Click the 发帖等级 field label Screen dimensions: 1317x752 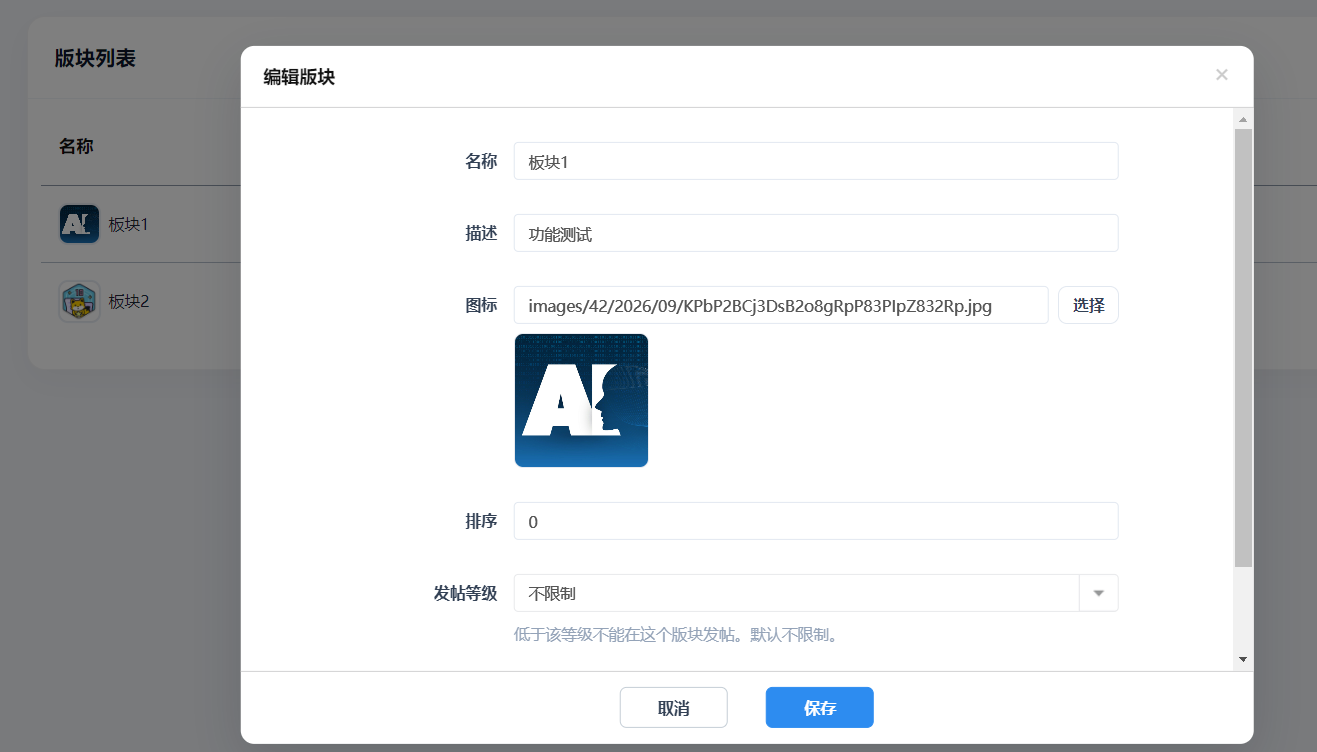click(465, 593)
